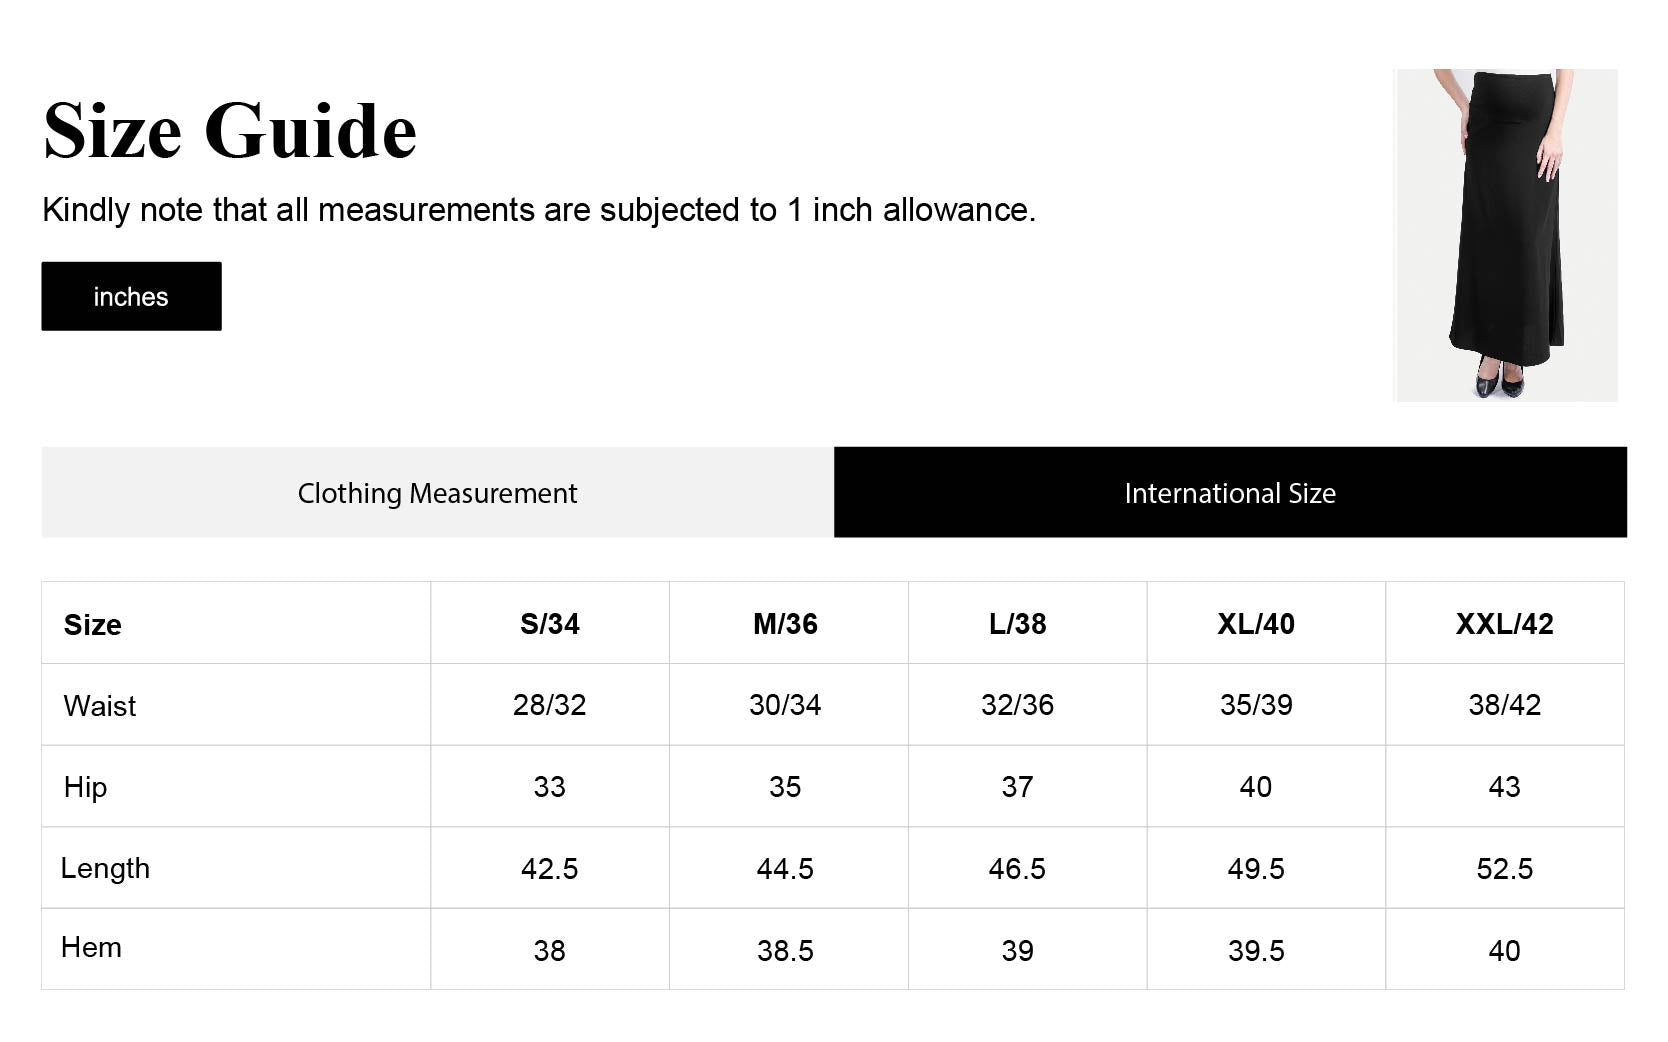This screenshot has width=1668, height=1042.
Task: Select the S/34 size column header
Action: tap(549, 624)
